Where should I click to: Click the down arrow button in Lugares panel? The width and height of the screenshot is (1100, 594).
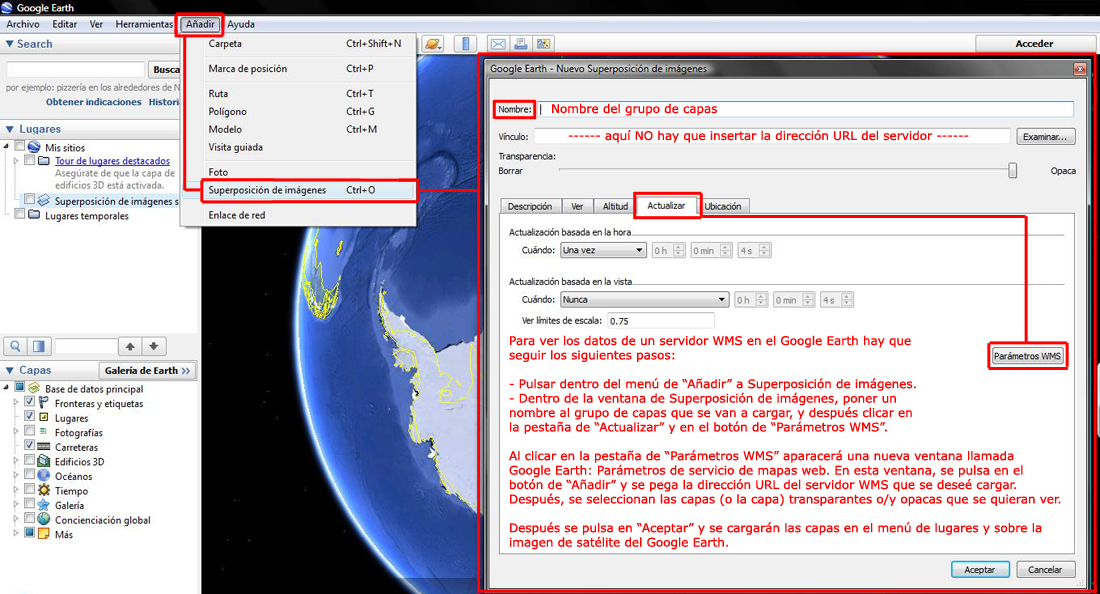click(154, 346)
